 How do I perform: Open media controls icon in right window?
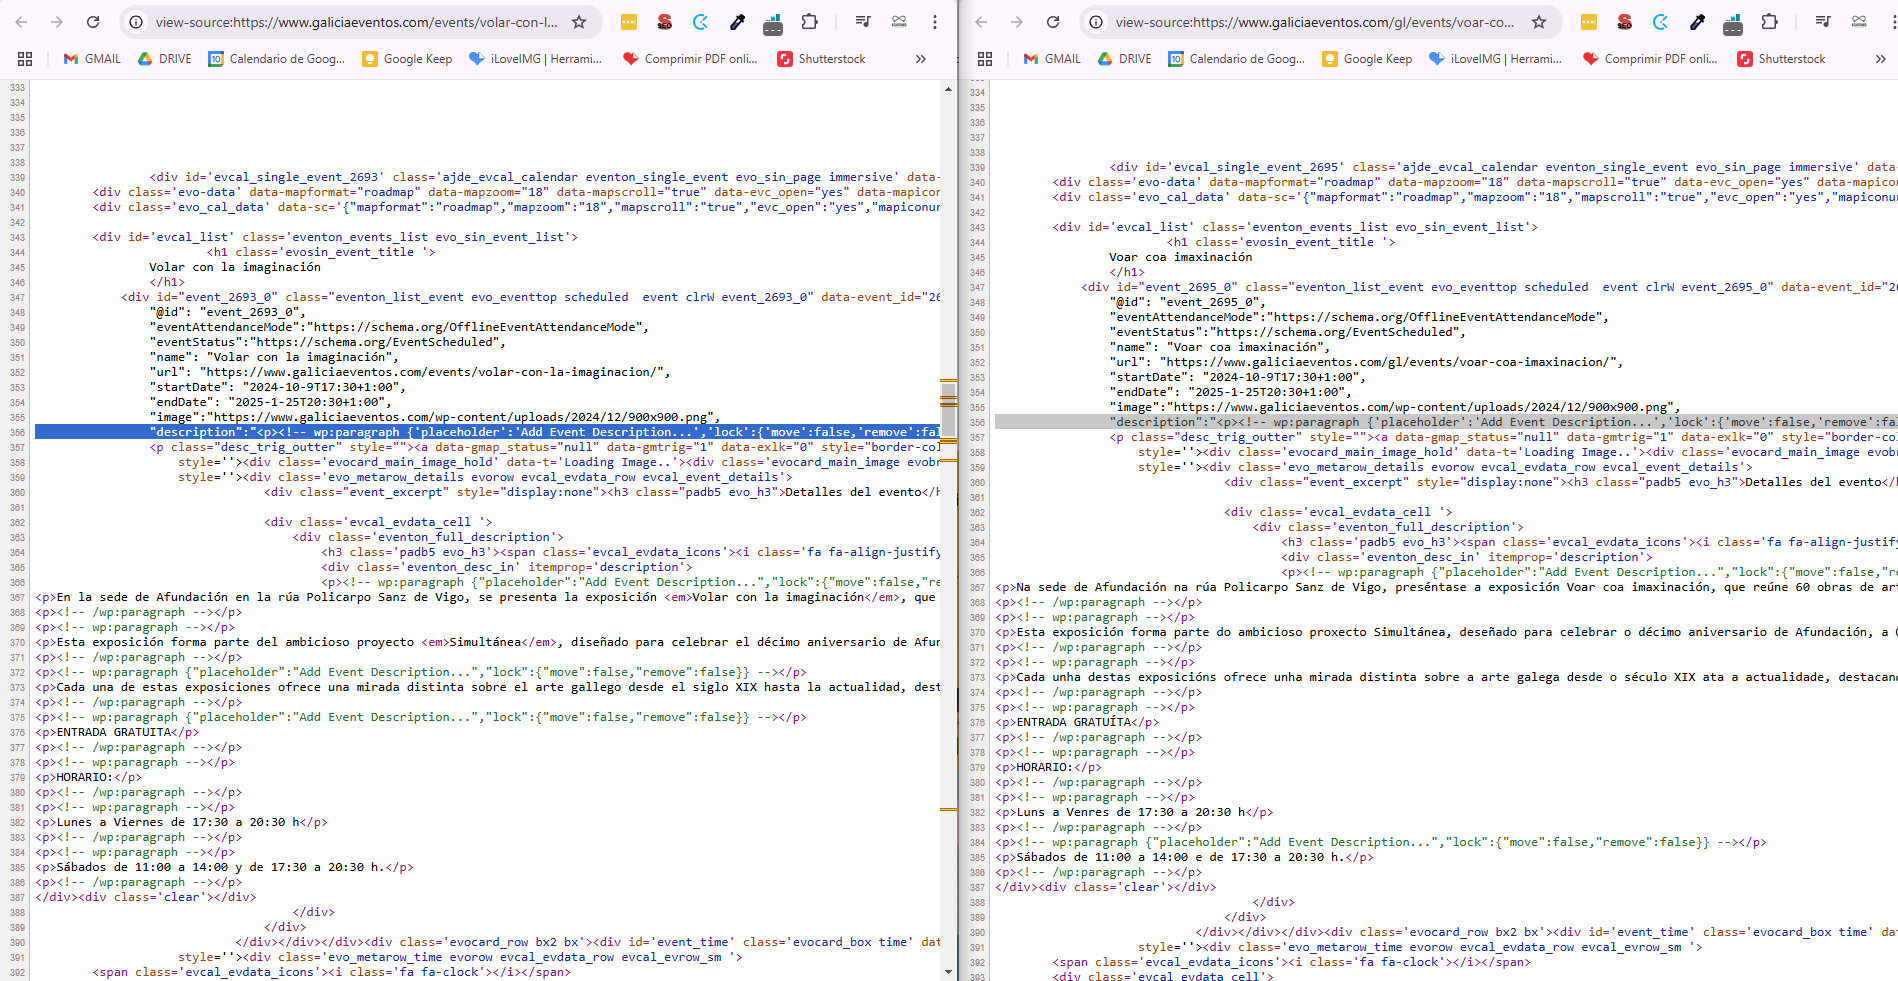[1823, 22]
